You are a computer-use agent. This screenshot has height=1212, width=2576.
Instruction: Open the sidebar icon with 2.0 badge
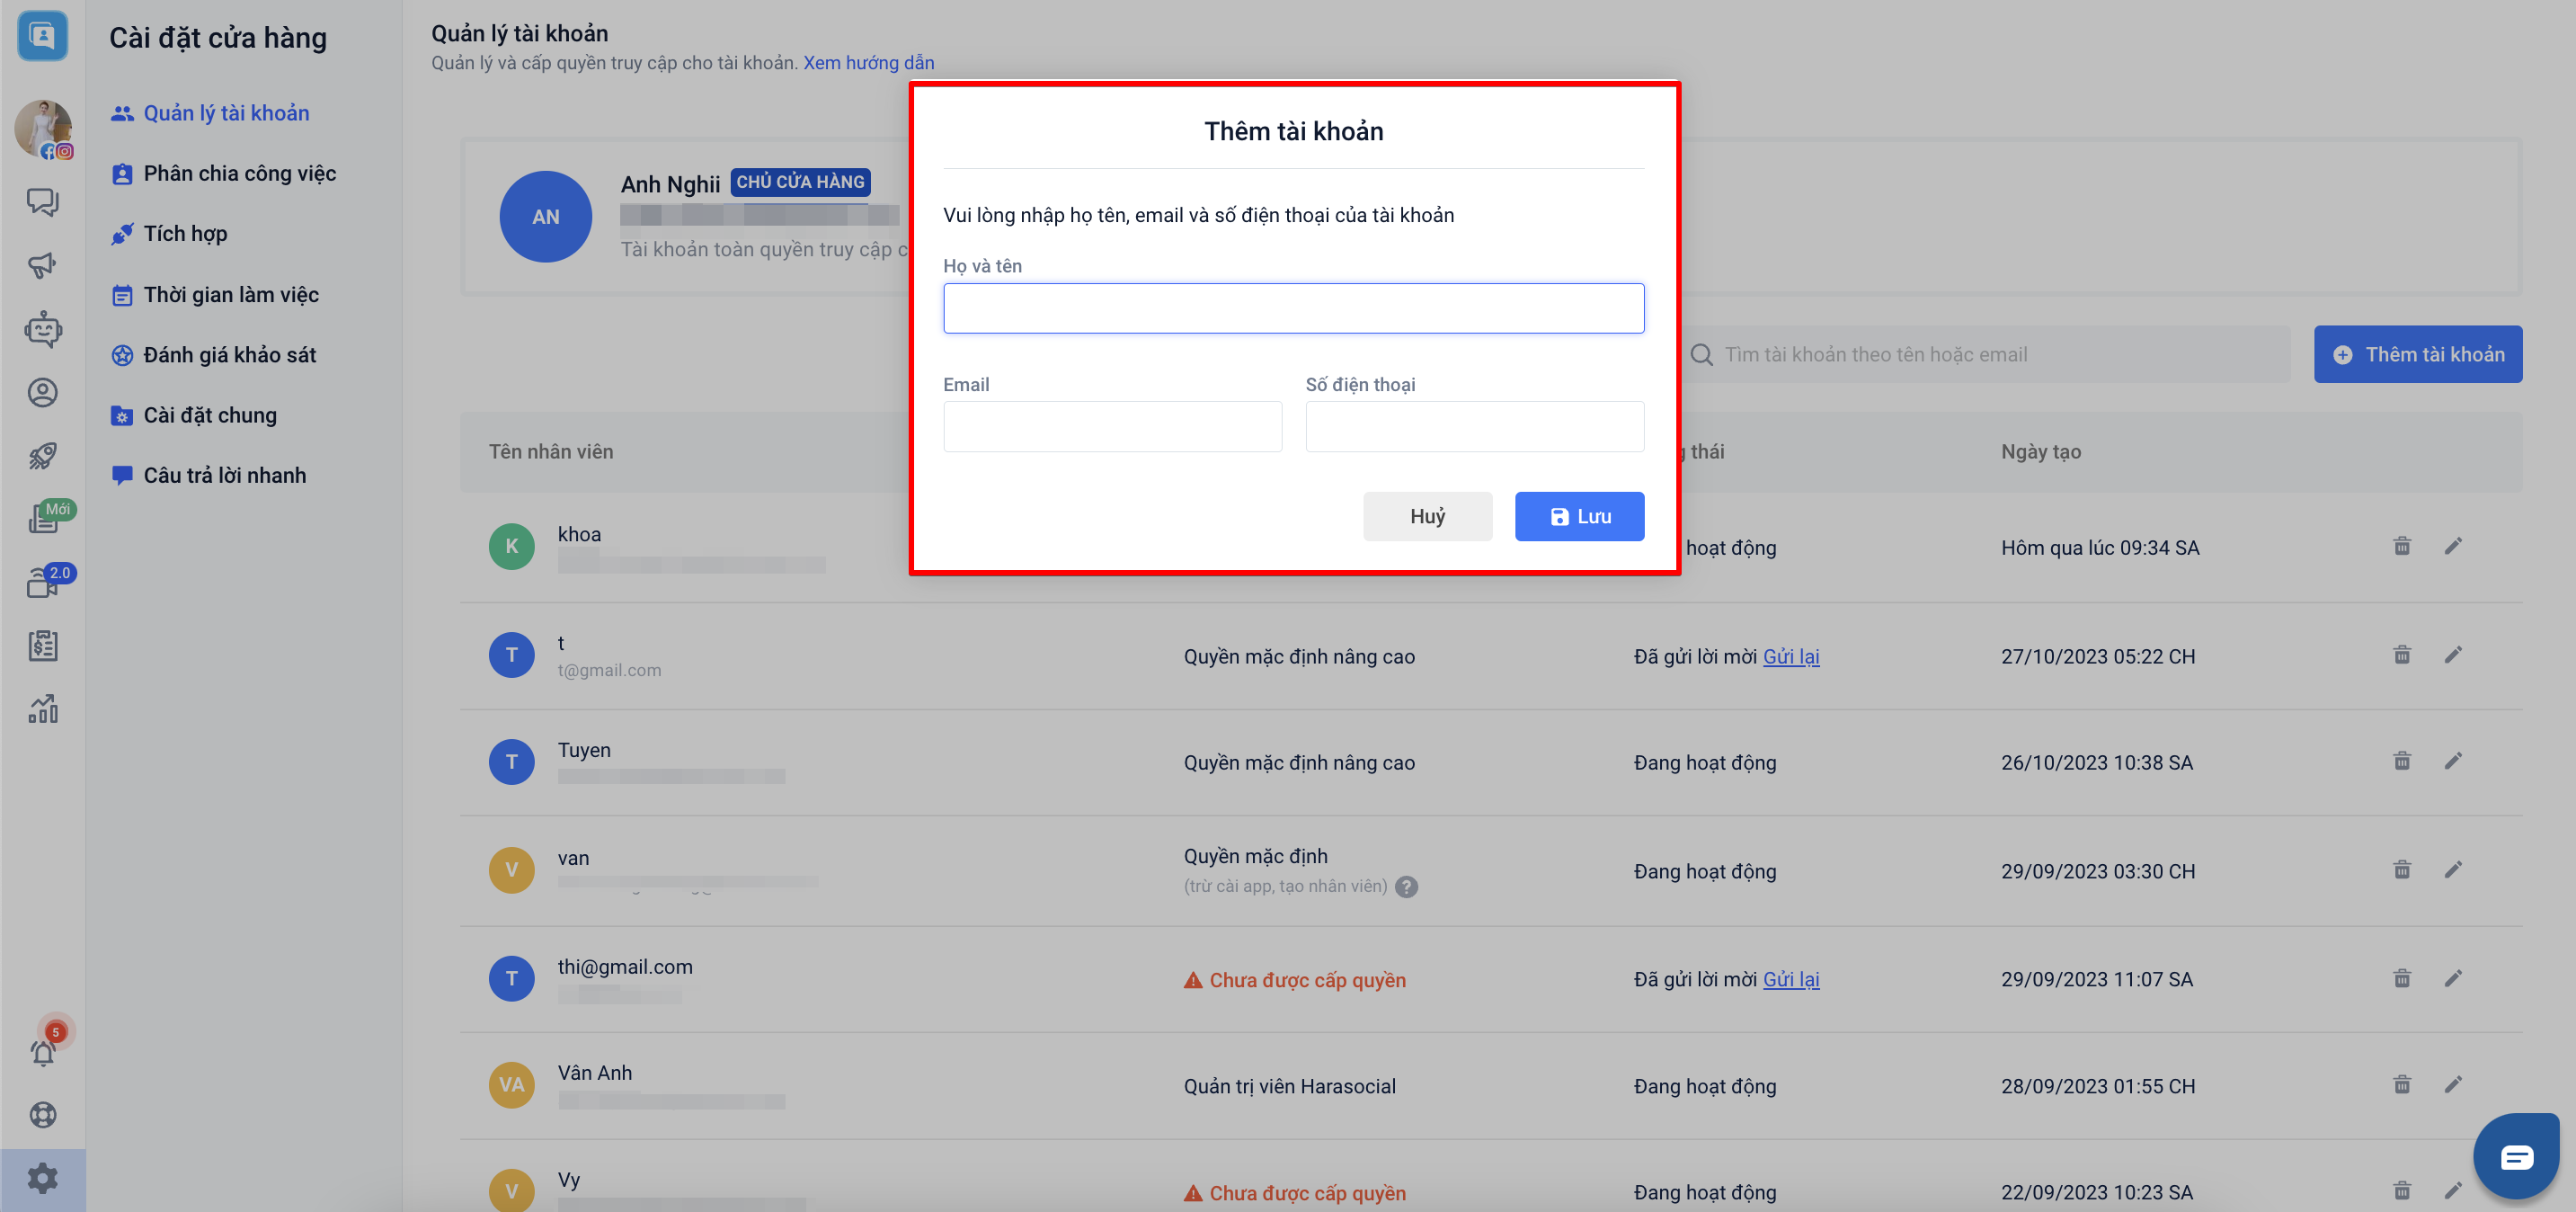44,582
